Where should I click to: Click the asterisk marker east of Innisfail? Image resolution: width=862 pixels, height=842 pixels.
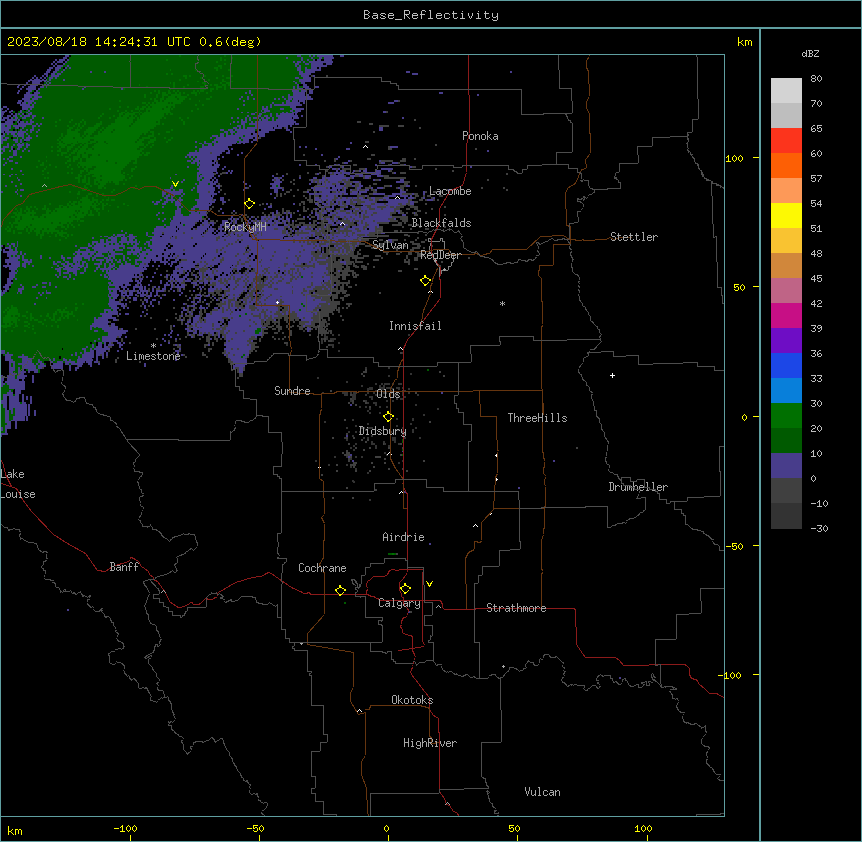tap(502, 304)
